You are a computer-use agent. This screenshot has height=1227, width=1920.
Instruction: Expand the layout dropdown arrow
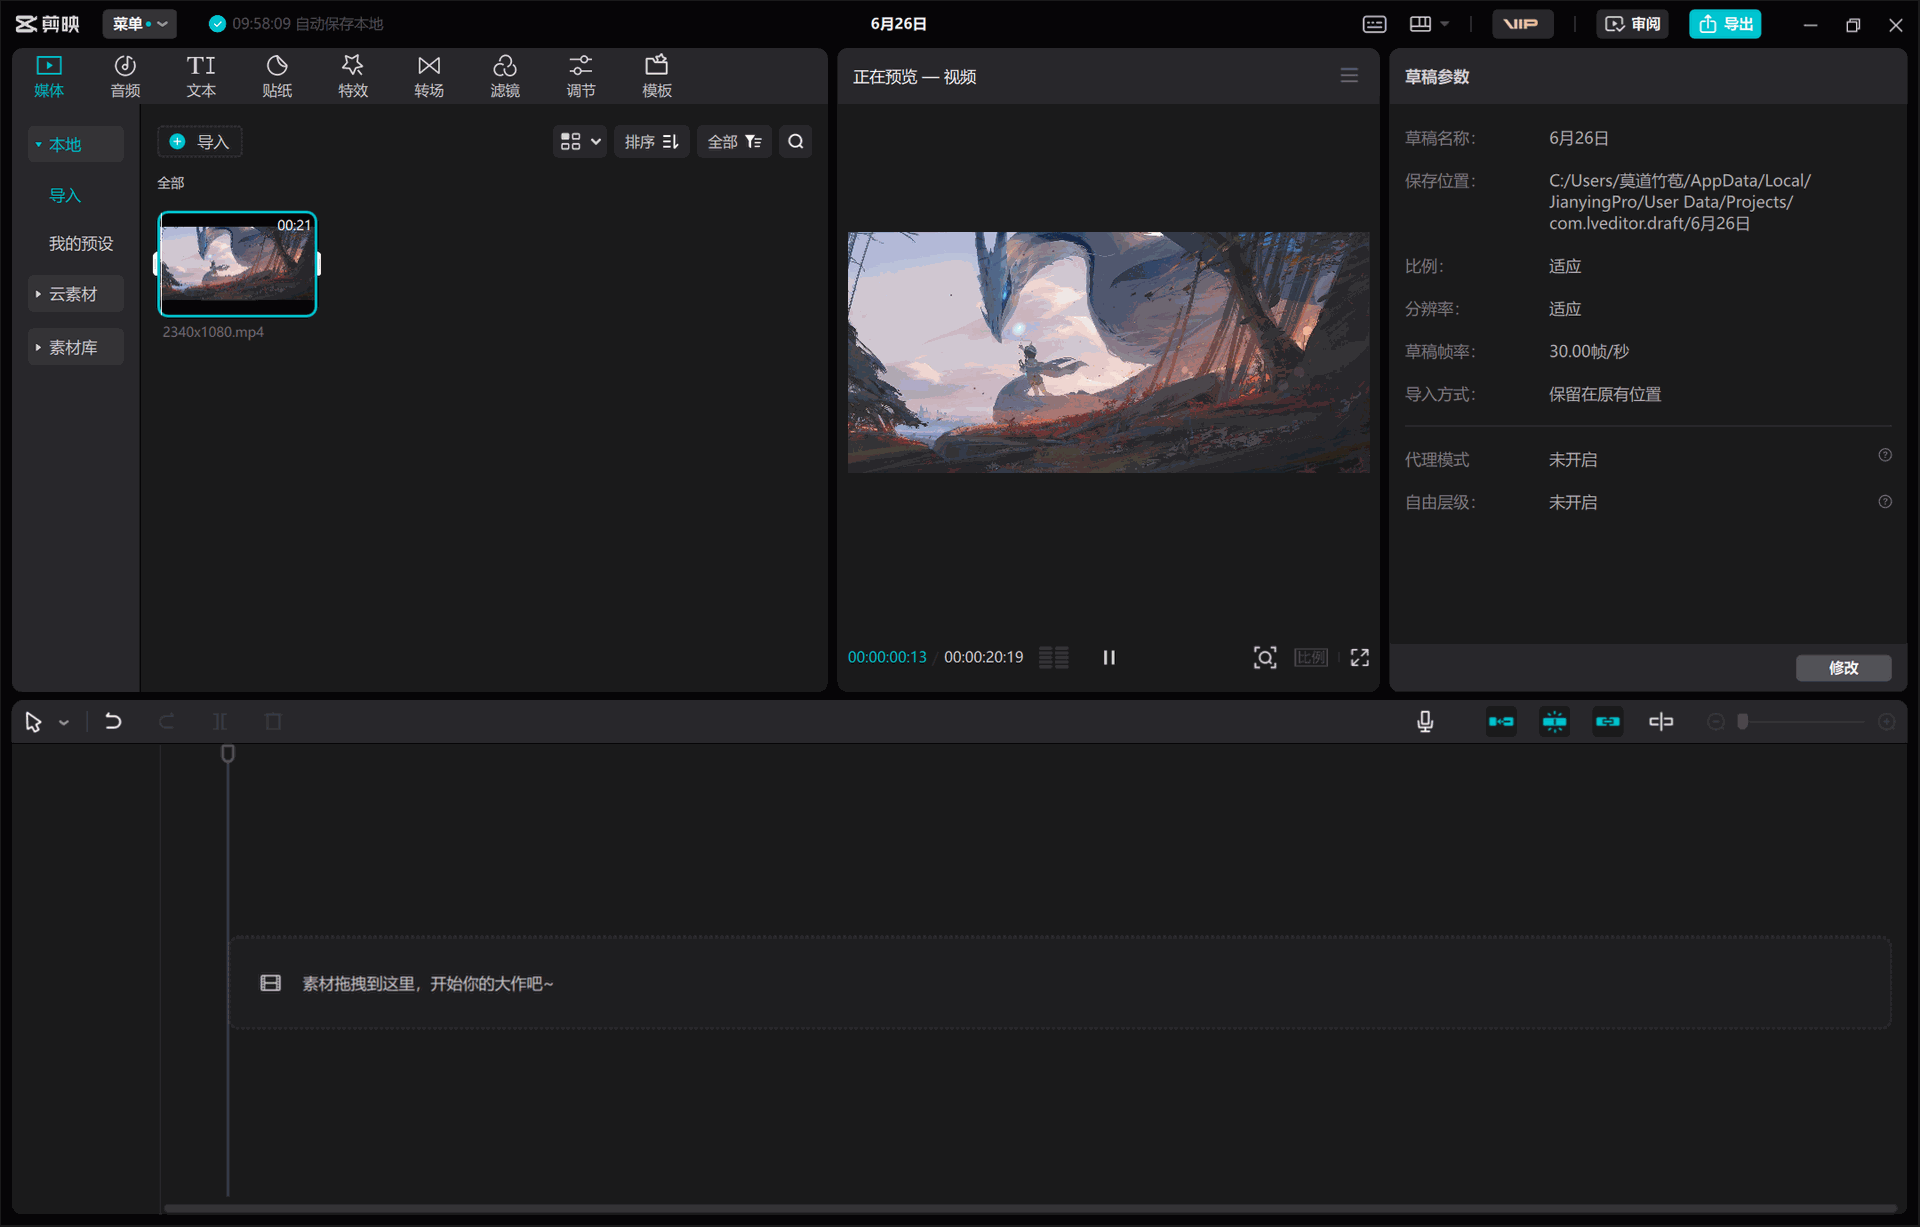[1445, 24]
